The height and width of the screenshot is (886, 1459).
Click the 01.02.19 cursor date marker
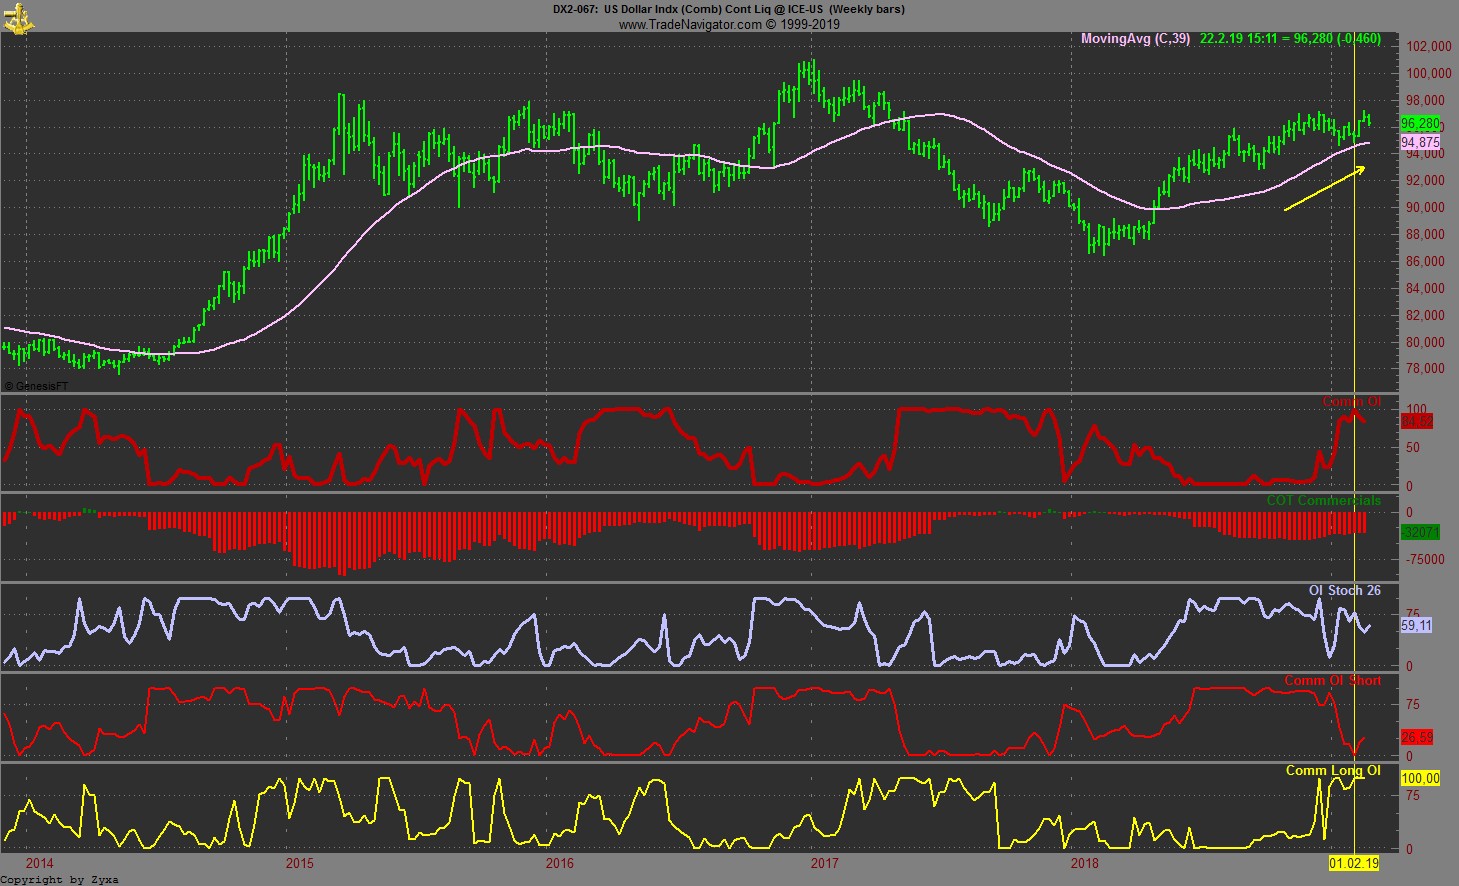point(1354,863)
